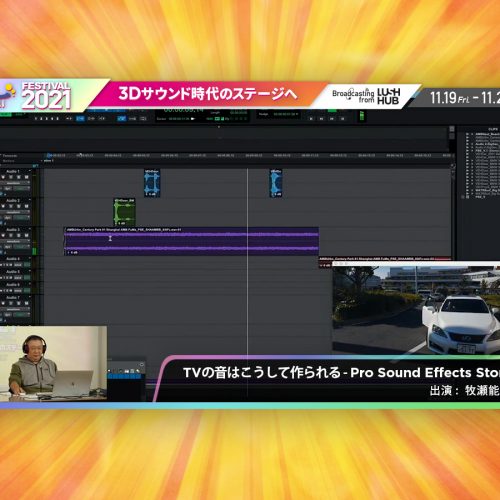Open automation mode selector on Audio 3

(22, 247)
